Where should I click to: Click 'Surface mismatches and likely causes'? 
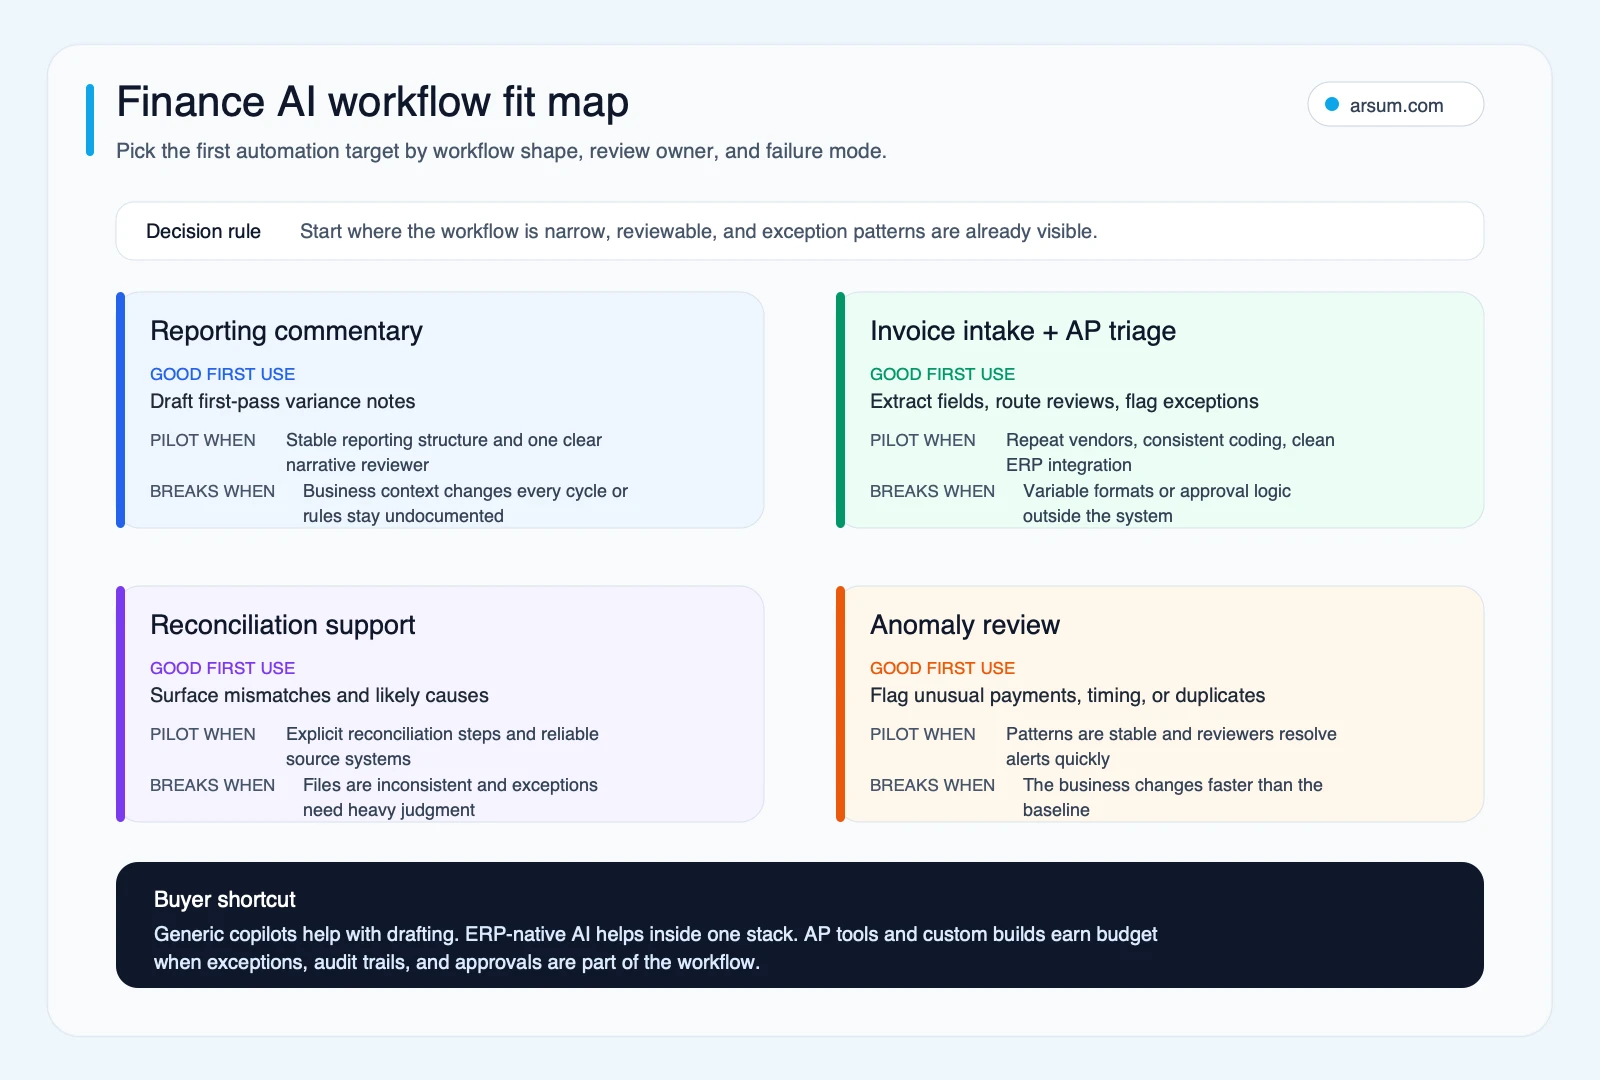[319, 695]
